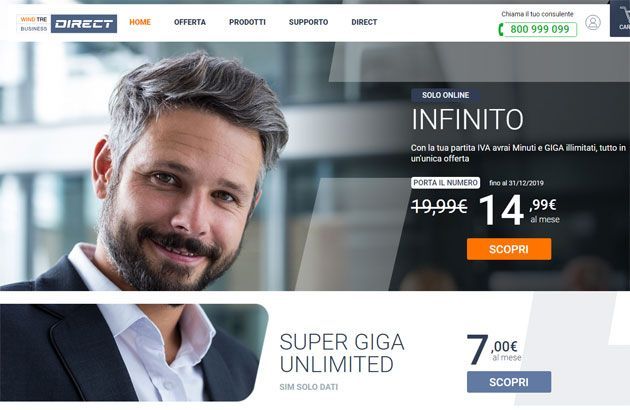
Task: Click the SOLO ONLINE badge
Action: [445, 95]
